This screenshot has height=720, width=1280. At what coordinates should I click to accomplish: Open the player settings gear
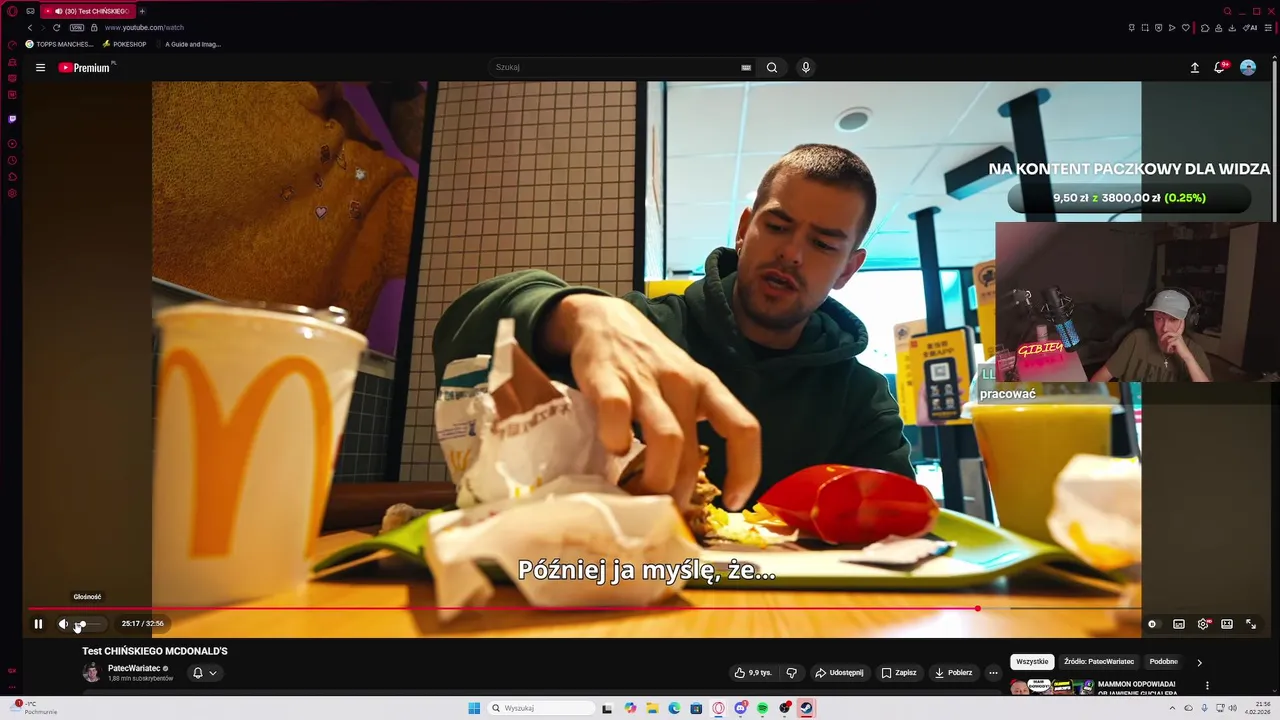point(1204,624)
